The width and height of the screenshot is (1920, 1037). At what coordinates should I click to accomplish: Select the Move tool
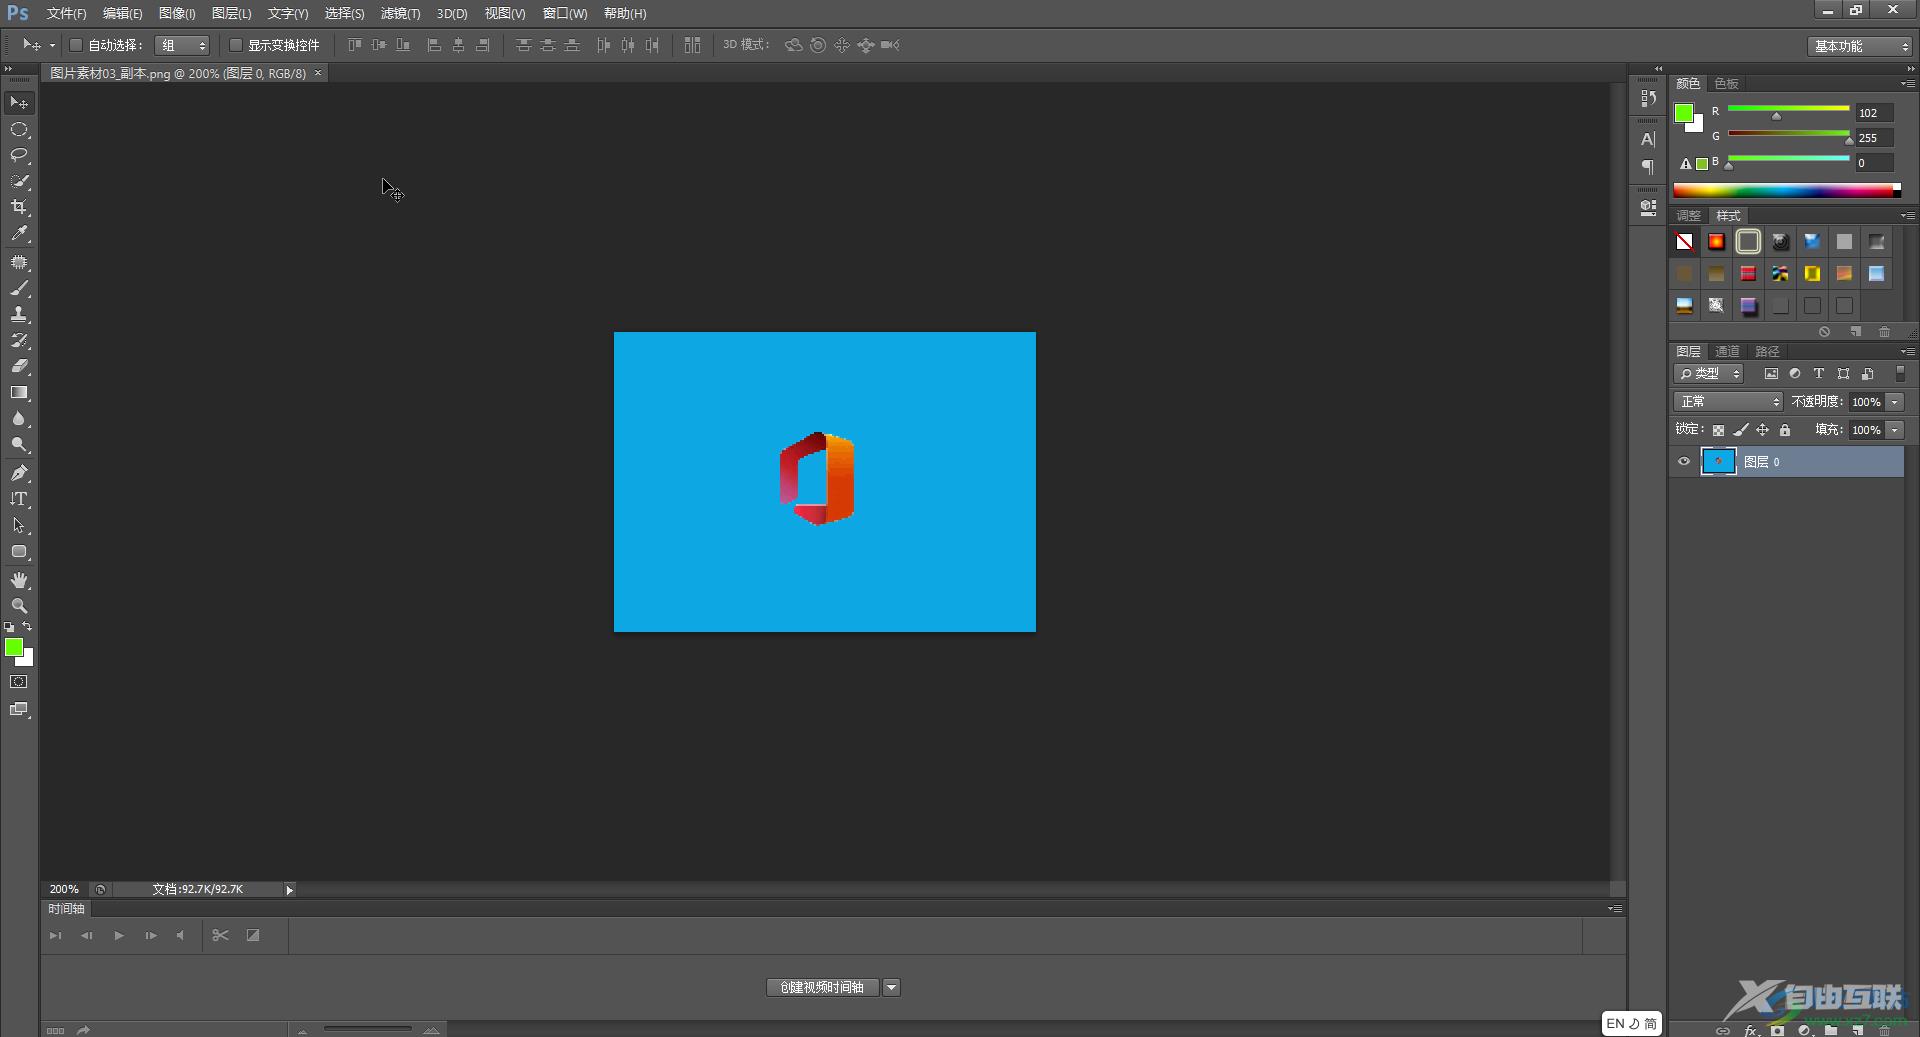pos(19,103)
